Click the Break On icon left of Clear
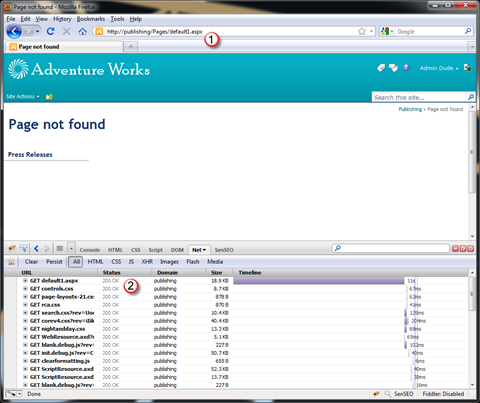 (11, 262)
